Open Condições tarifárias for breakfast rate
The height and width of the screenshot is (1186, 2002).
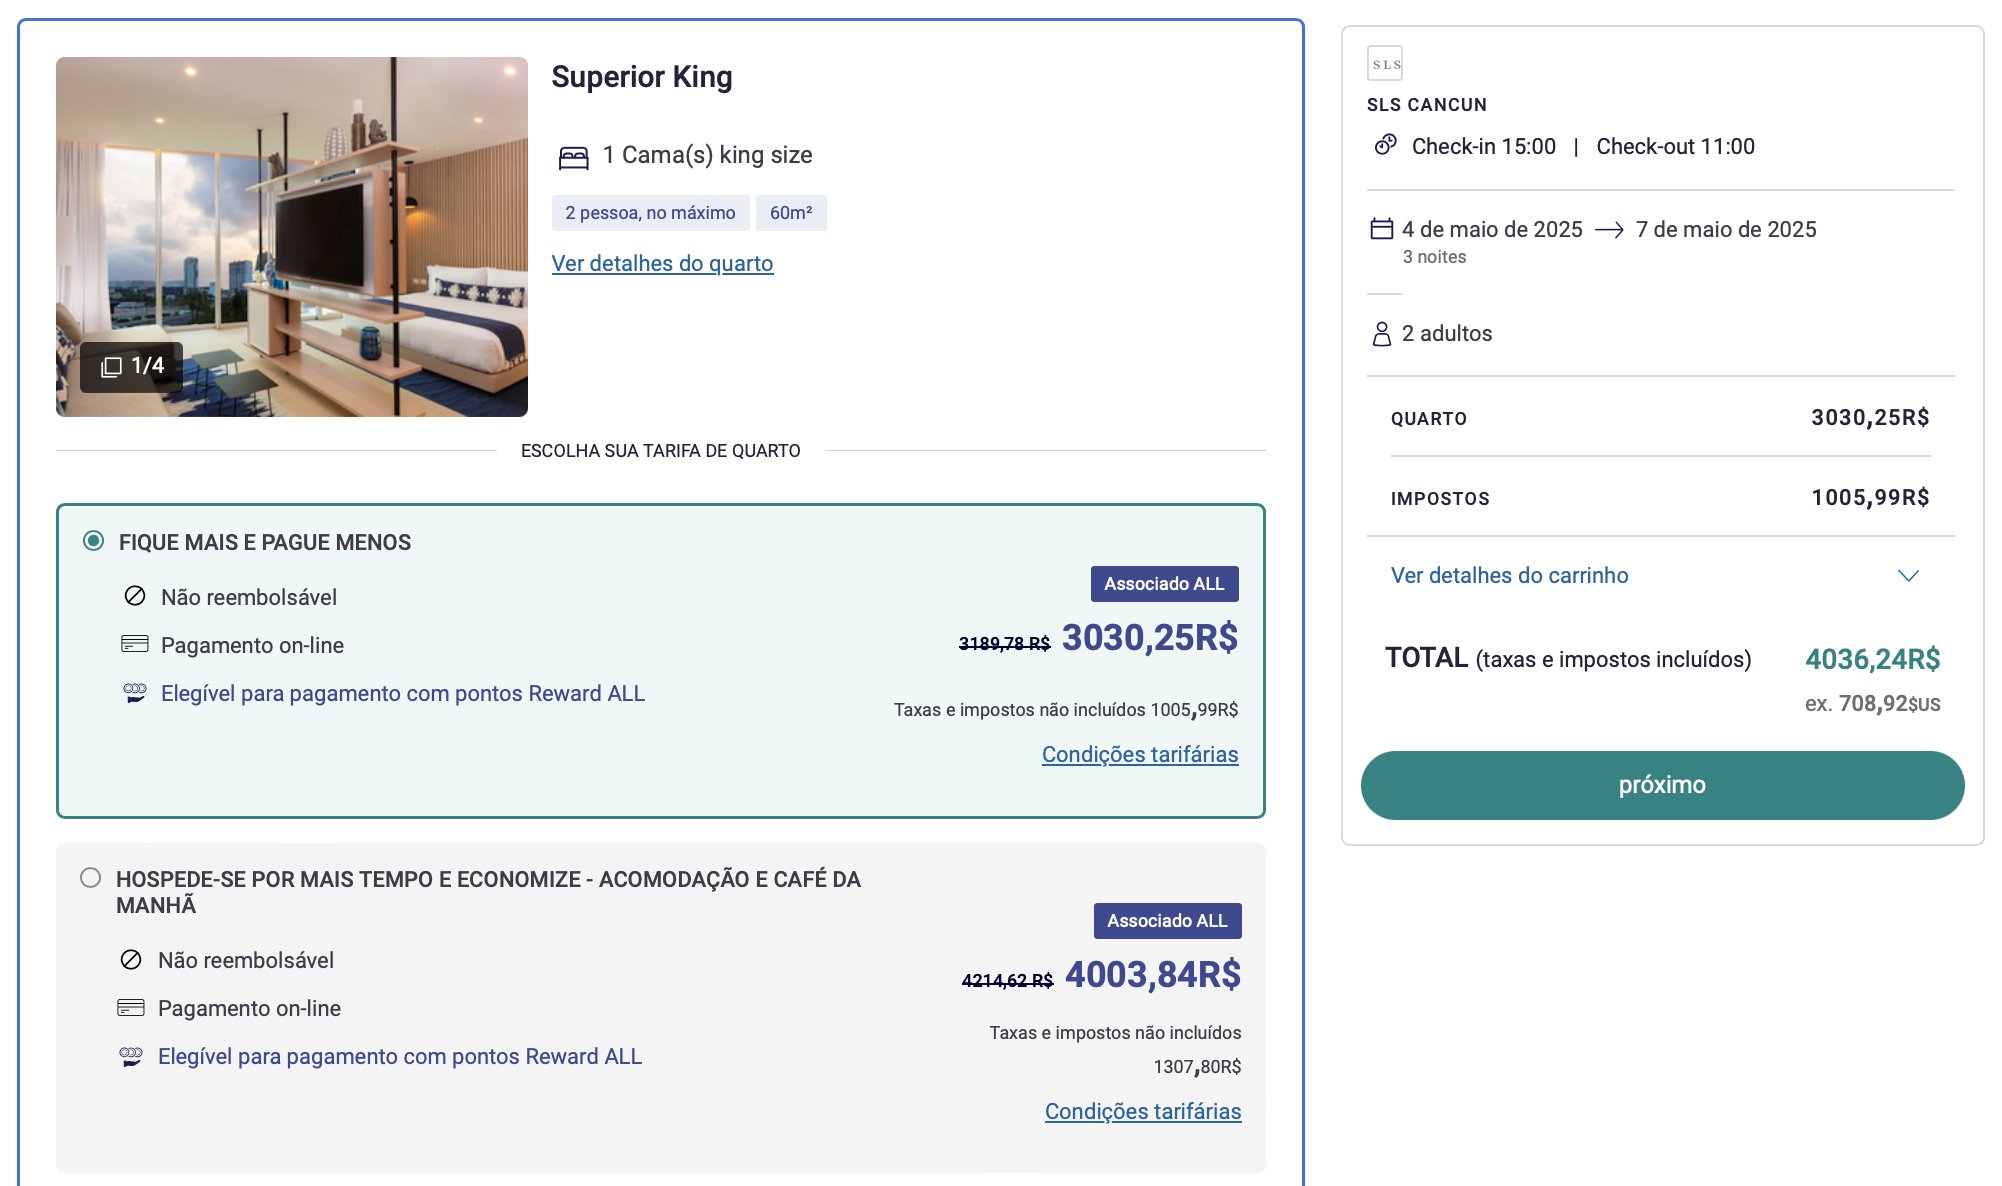[1142, 1111]
